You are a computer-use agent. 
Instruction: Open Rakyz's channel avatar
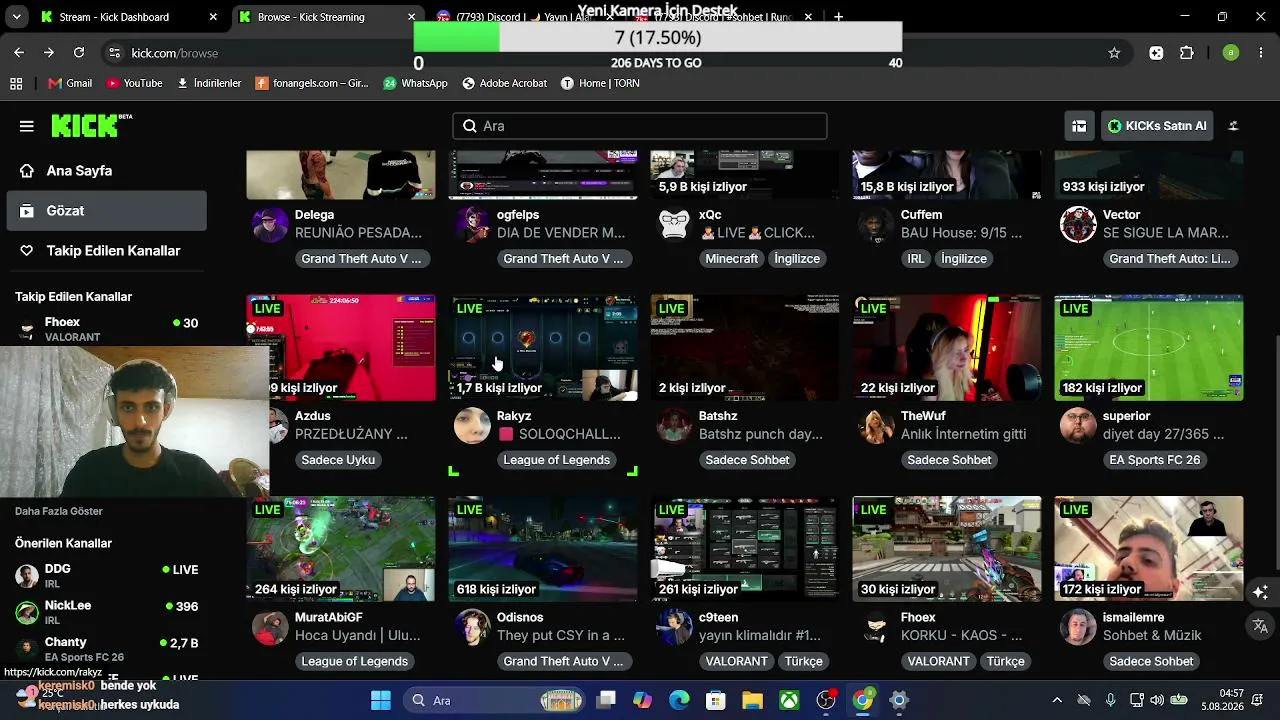coord(472,426)
